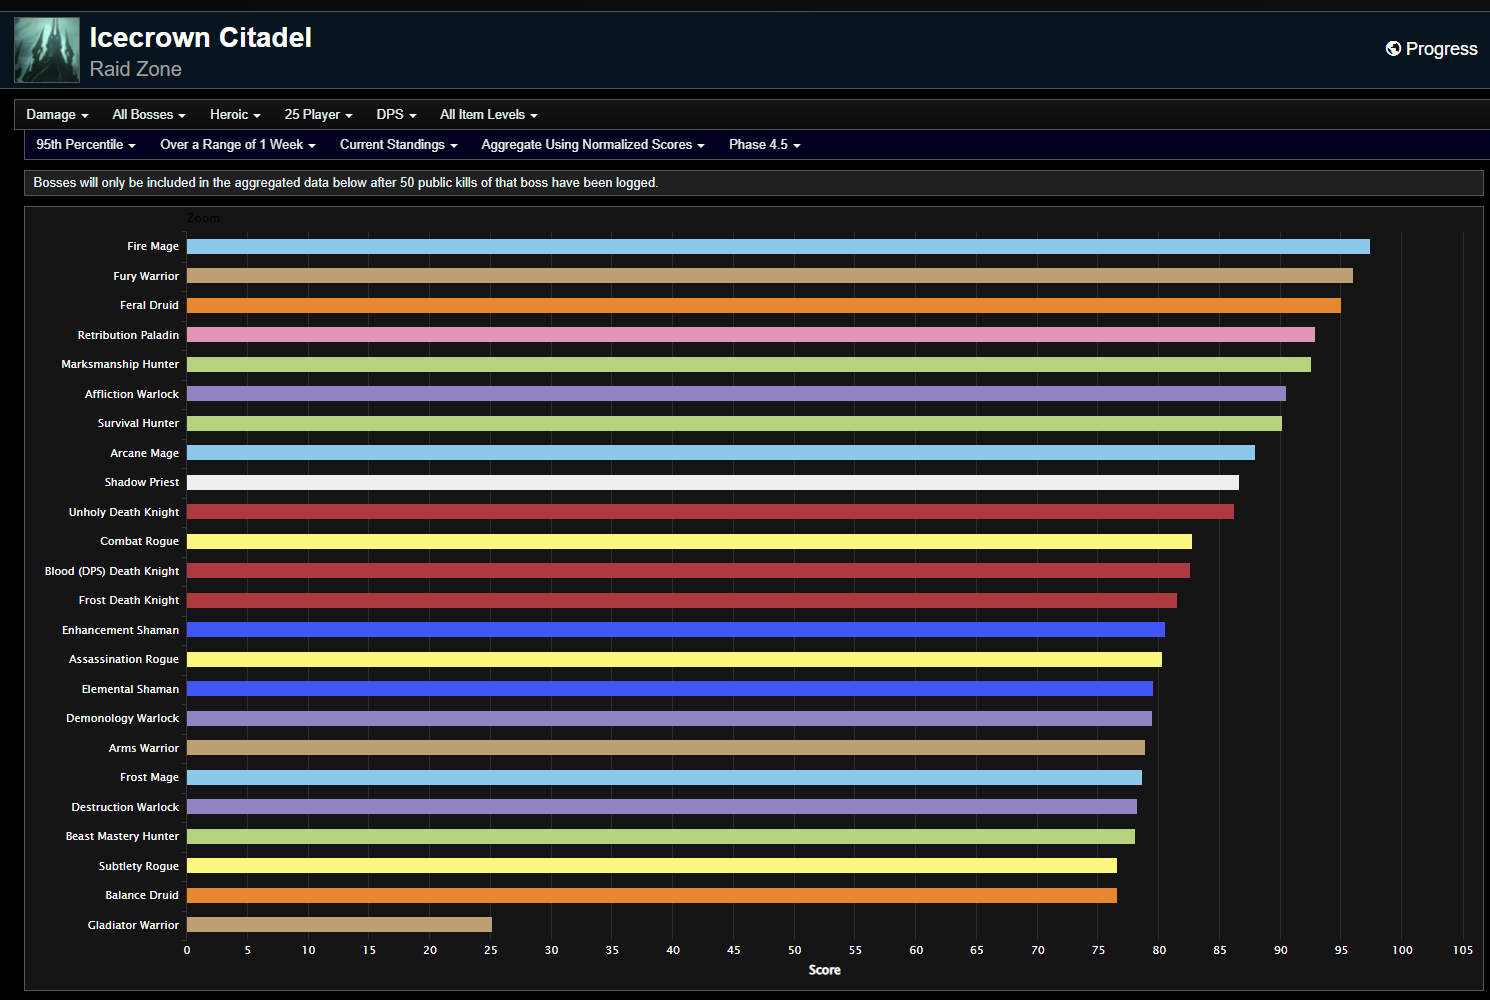Click the Frost Mage bar

click(x=664, y=777)
